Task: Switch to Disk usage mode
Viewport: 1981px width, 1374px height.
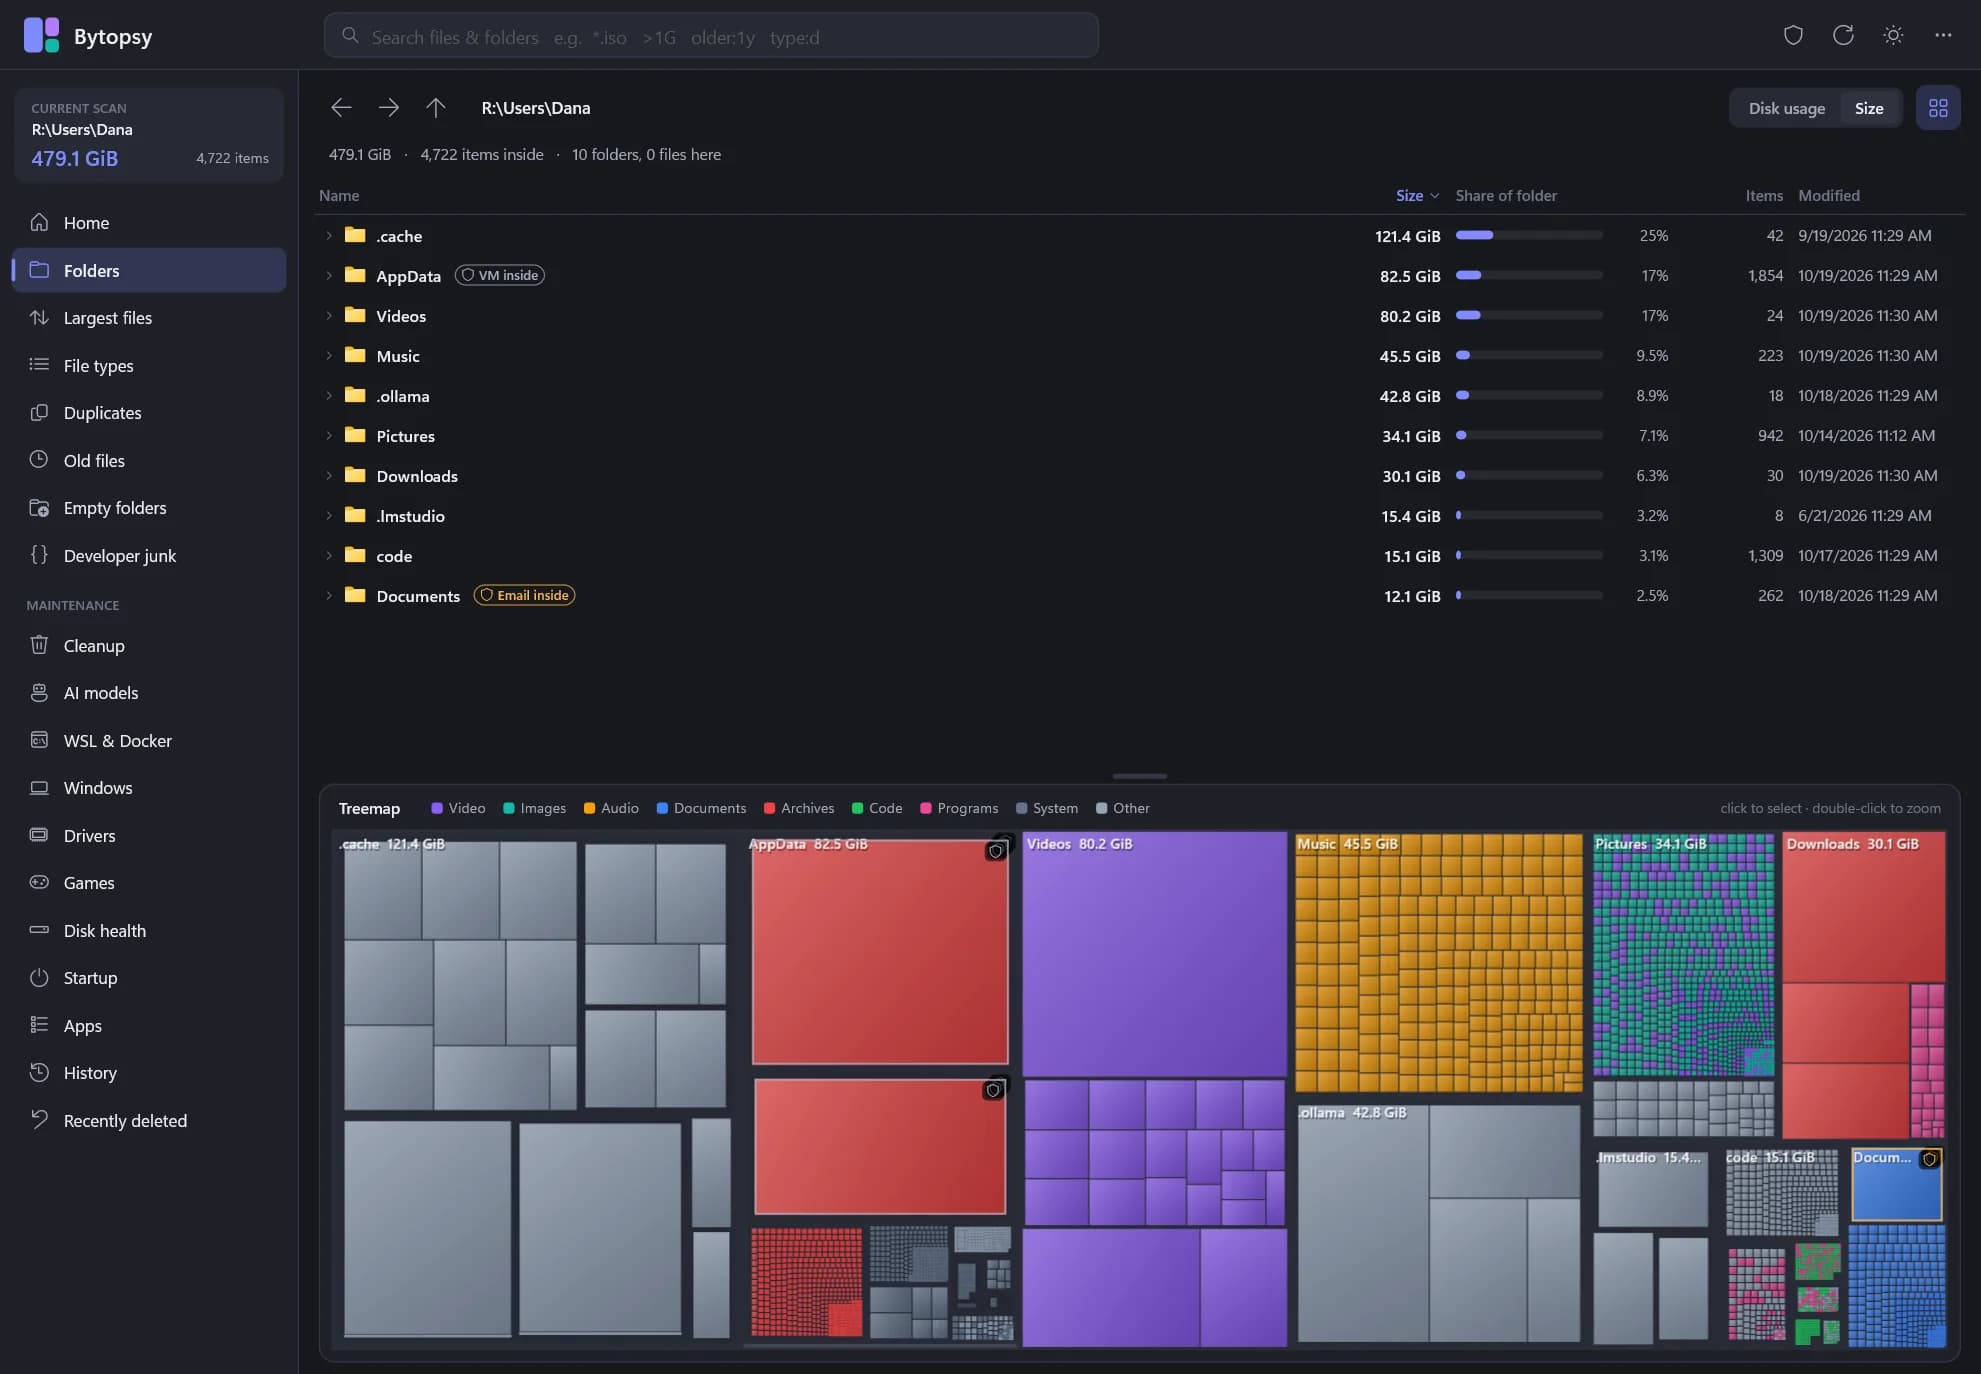Action: pos(1786,108)
